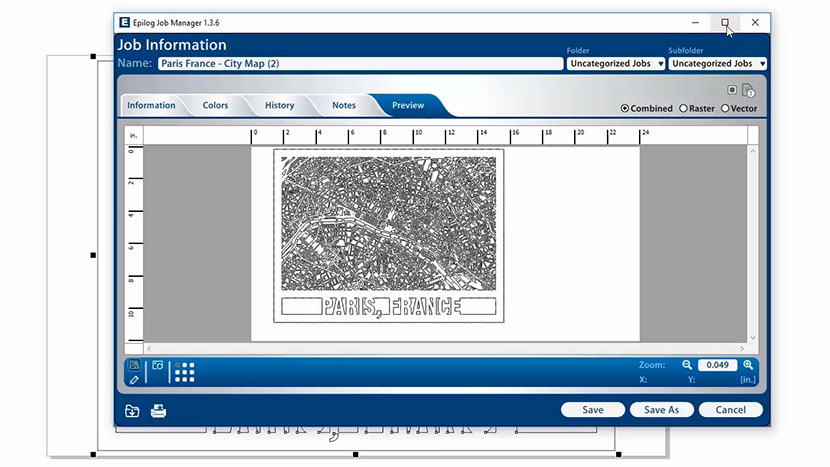Click the pencil edit icon
This screenshot has height=467, width=830.
(134, 380)
